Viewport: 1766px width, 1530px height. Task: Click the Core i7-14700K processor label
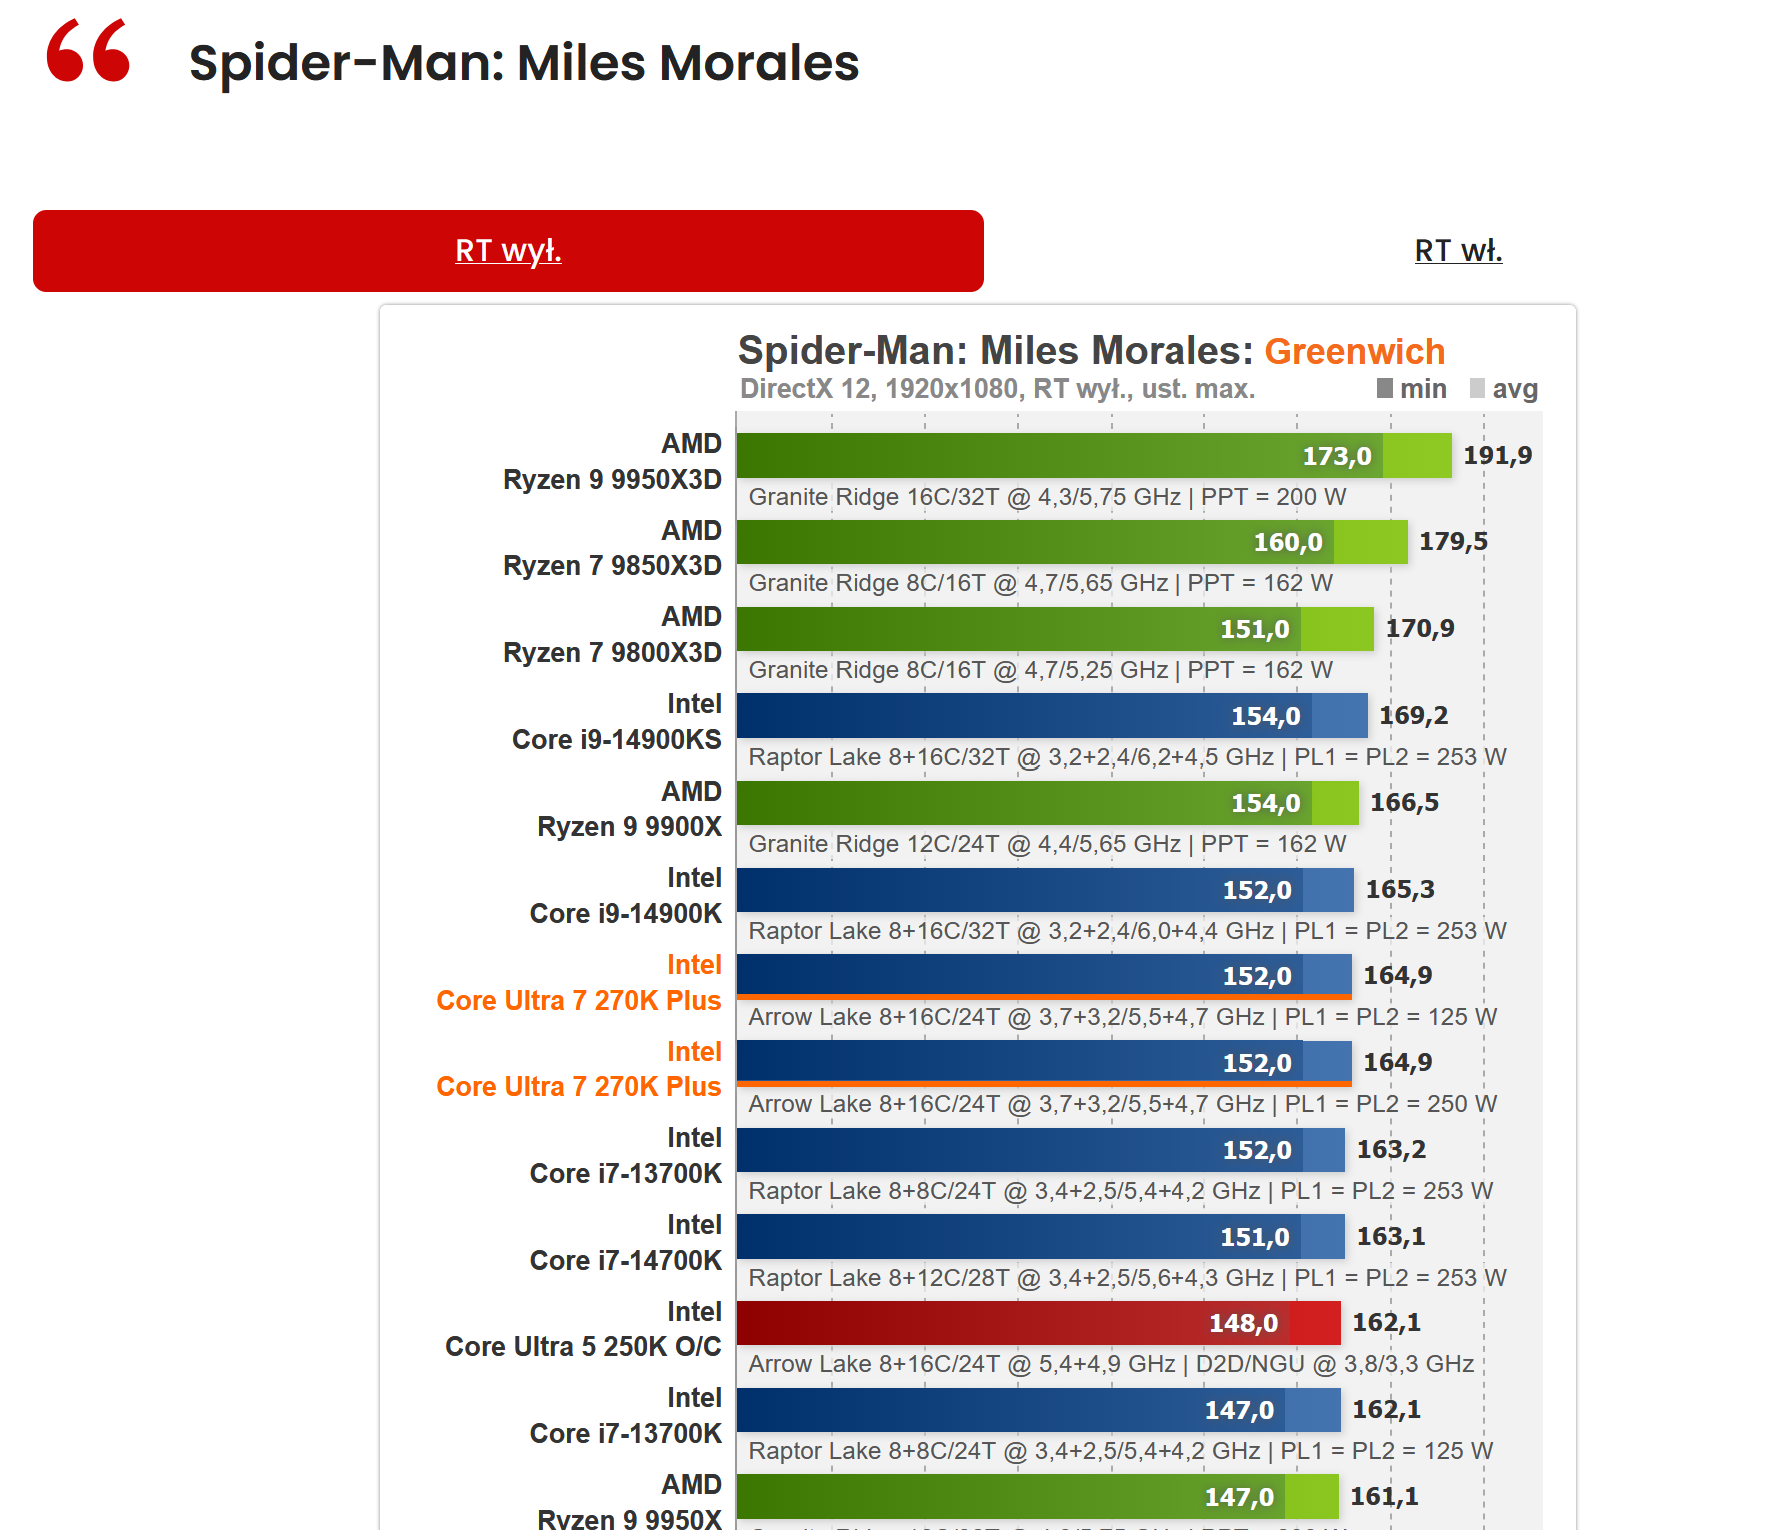point(625,1243)
